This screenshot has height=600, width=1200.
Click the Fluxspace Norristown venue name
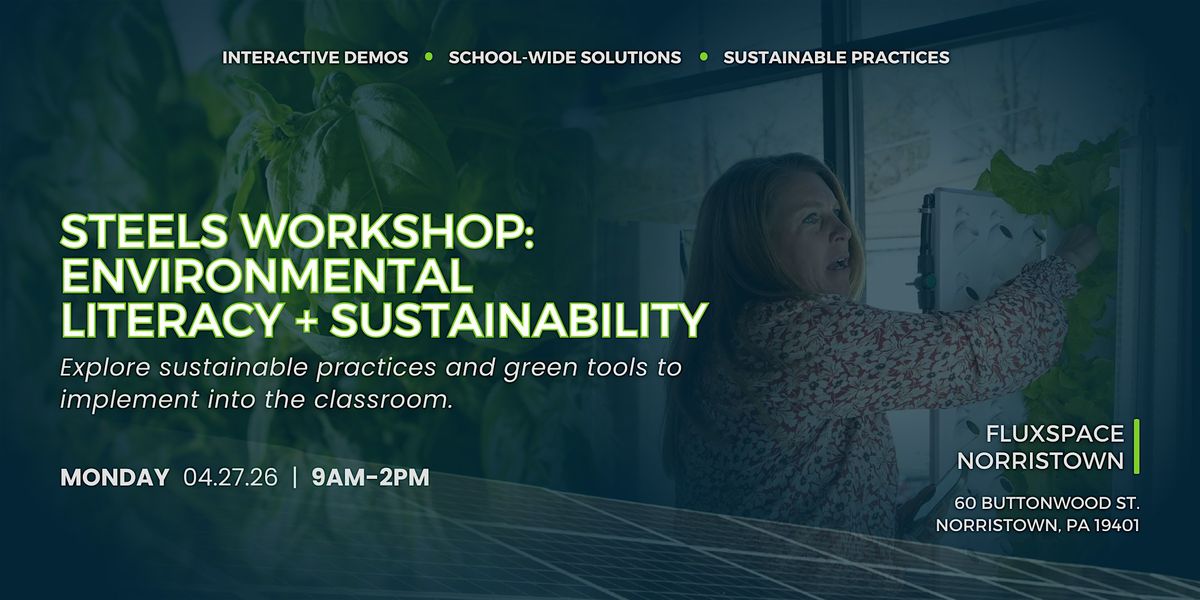point(1040,447)
